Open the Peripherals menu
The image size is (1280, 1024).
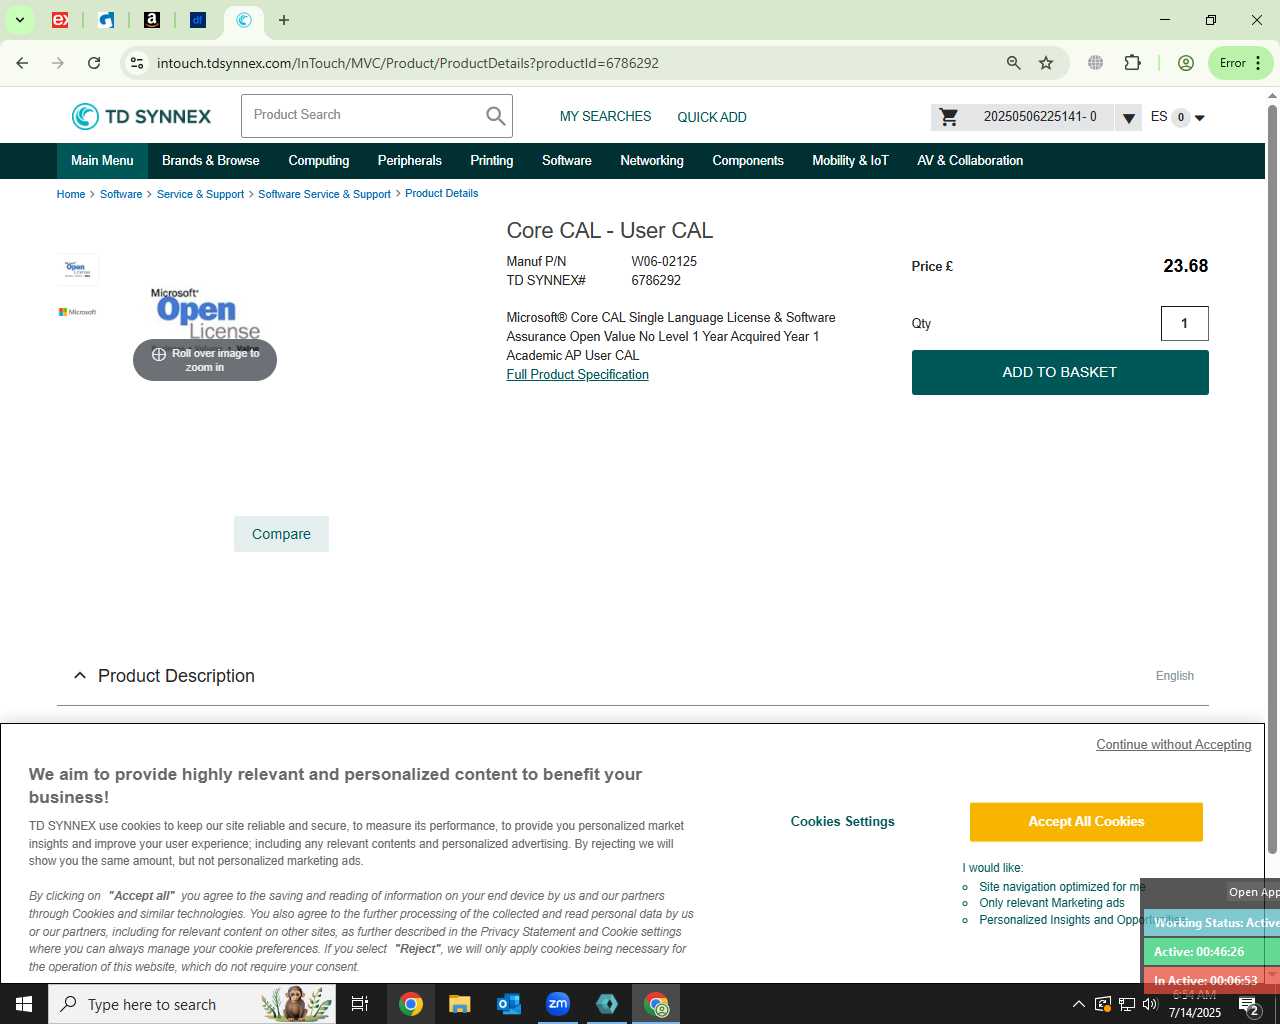pos(410,161)
